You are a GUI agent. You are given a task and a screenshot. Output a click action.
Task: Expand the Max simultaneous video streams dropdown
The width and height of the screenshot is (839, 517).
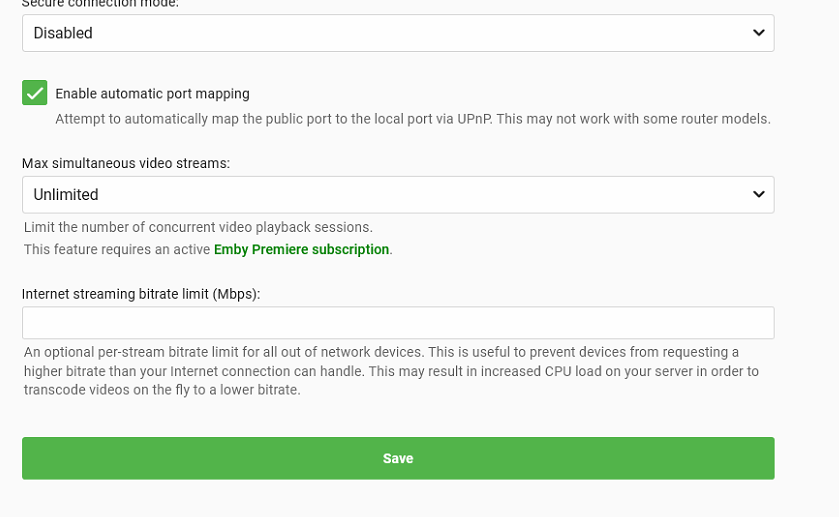coord(397,194)
